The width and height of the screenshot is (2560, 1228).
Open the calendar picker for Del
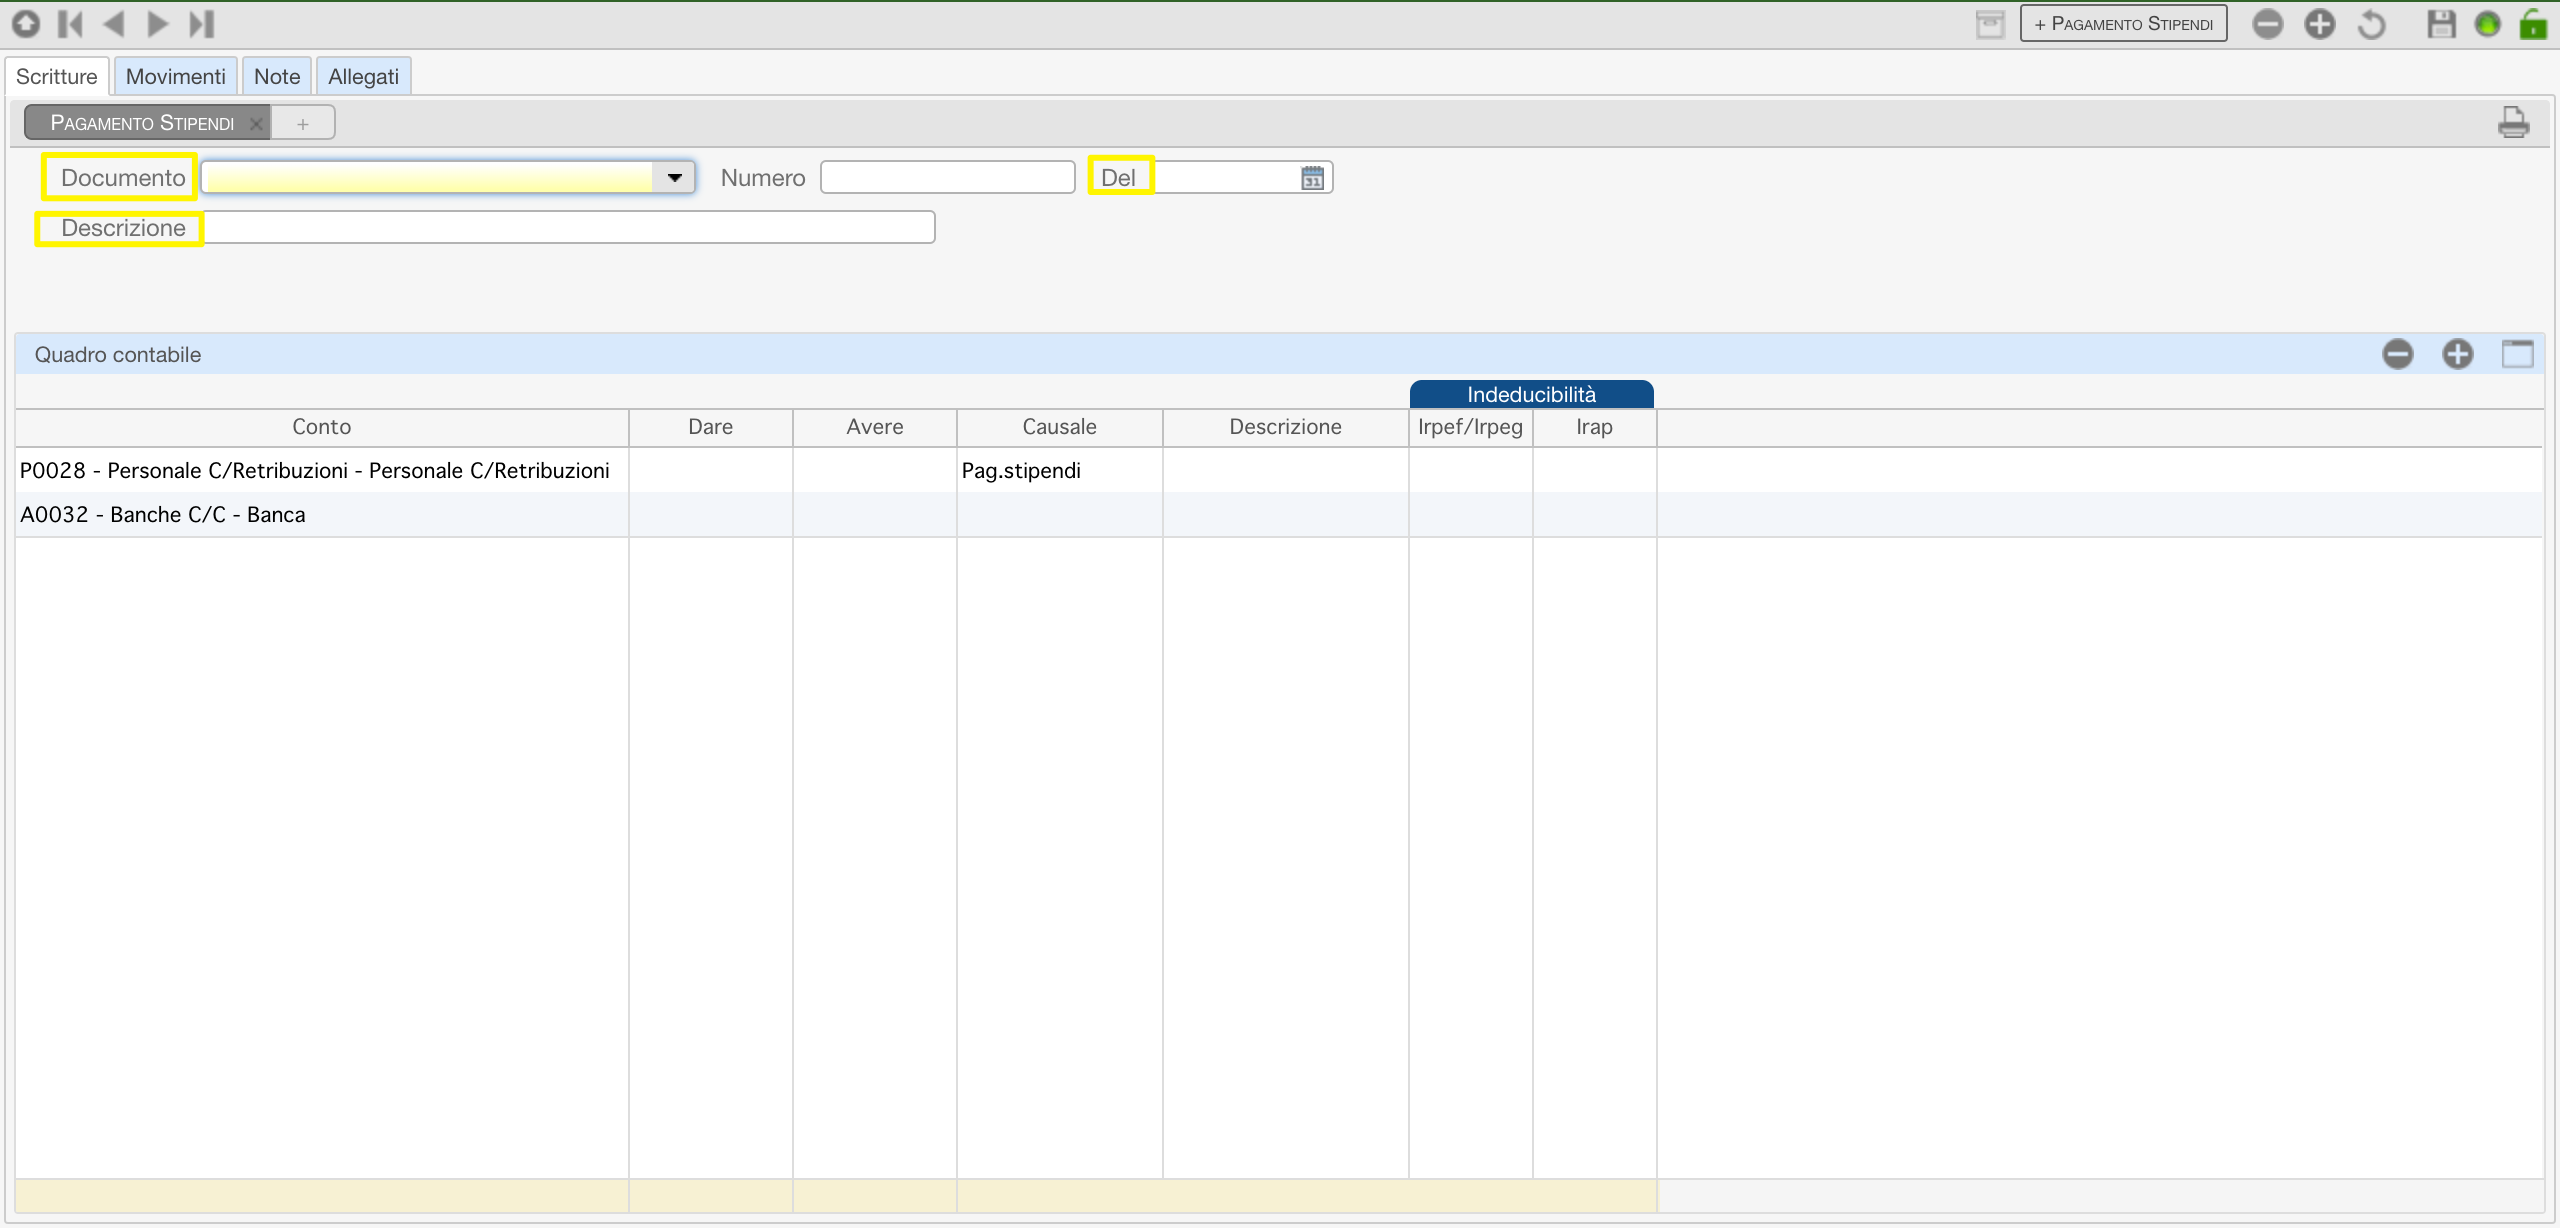[x=1312, y=178]
